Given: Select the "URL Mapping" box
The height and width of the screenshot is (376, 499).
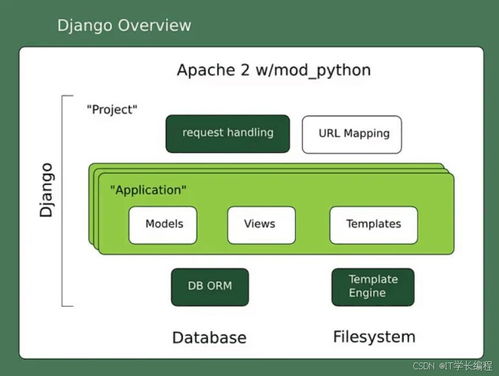Looking at the screenshot, I should (x=352, y=134).
